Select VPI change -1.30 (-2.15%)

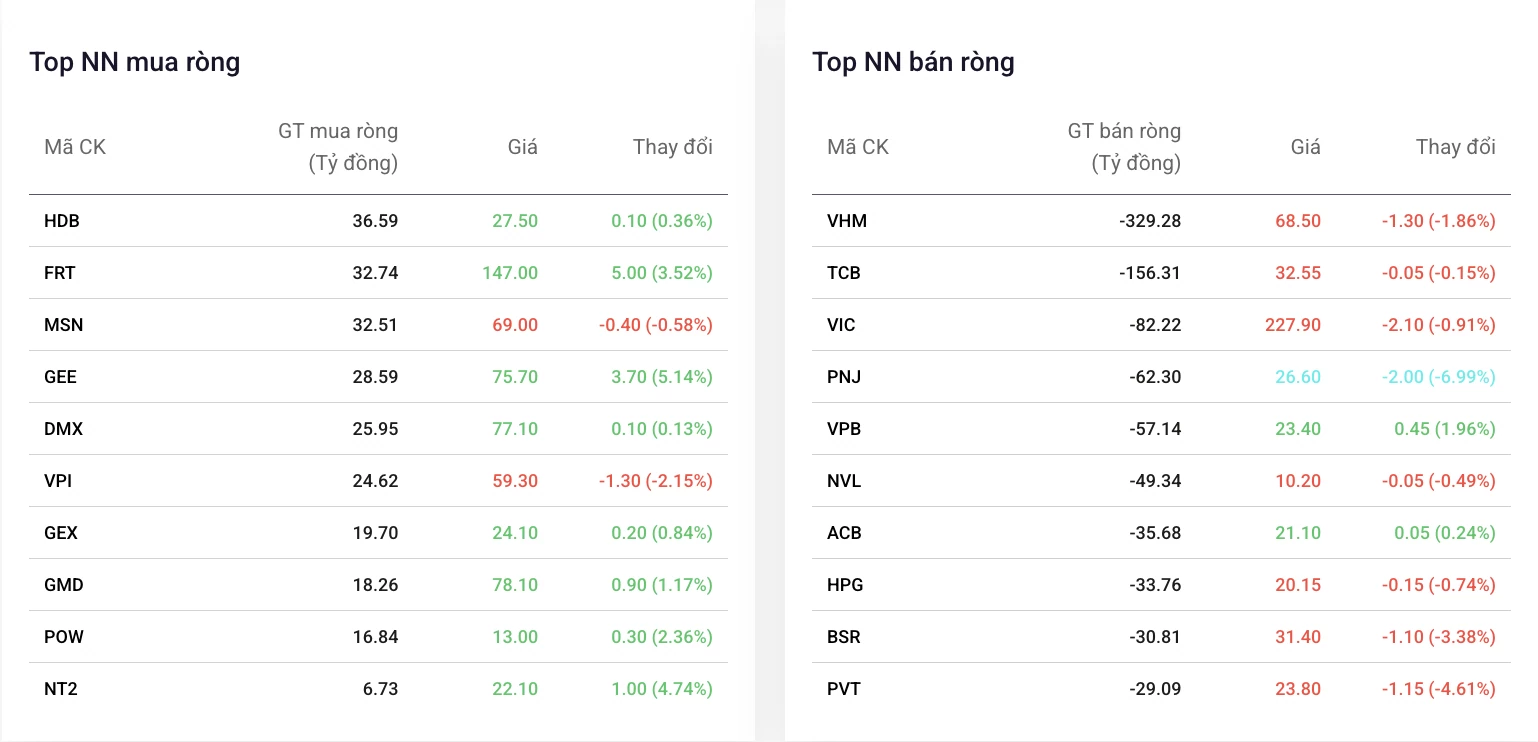coord(656,481)
